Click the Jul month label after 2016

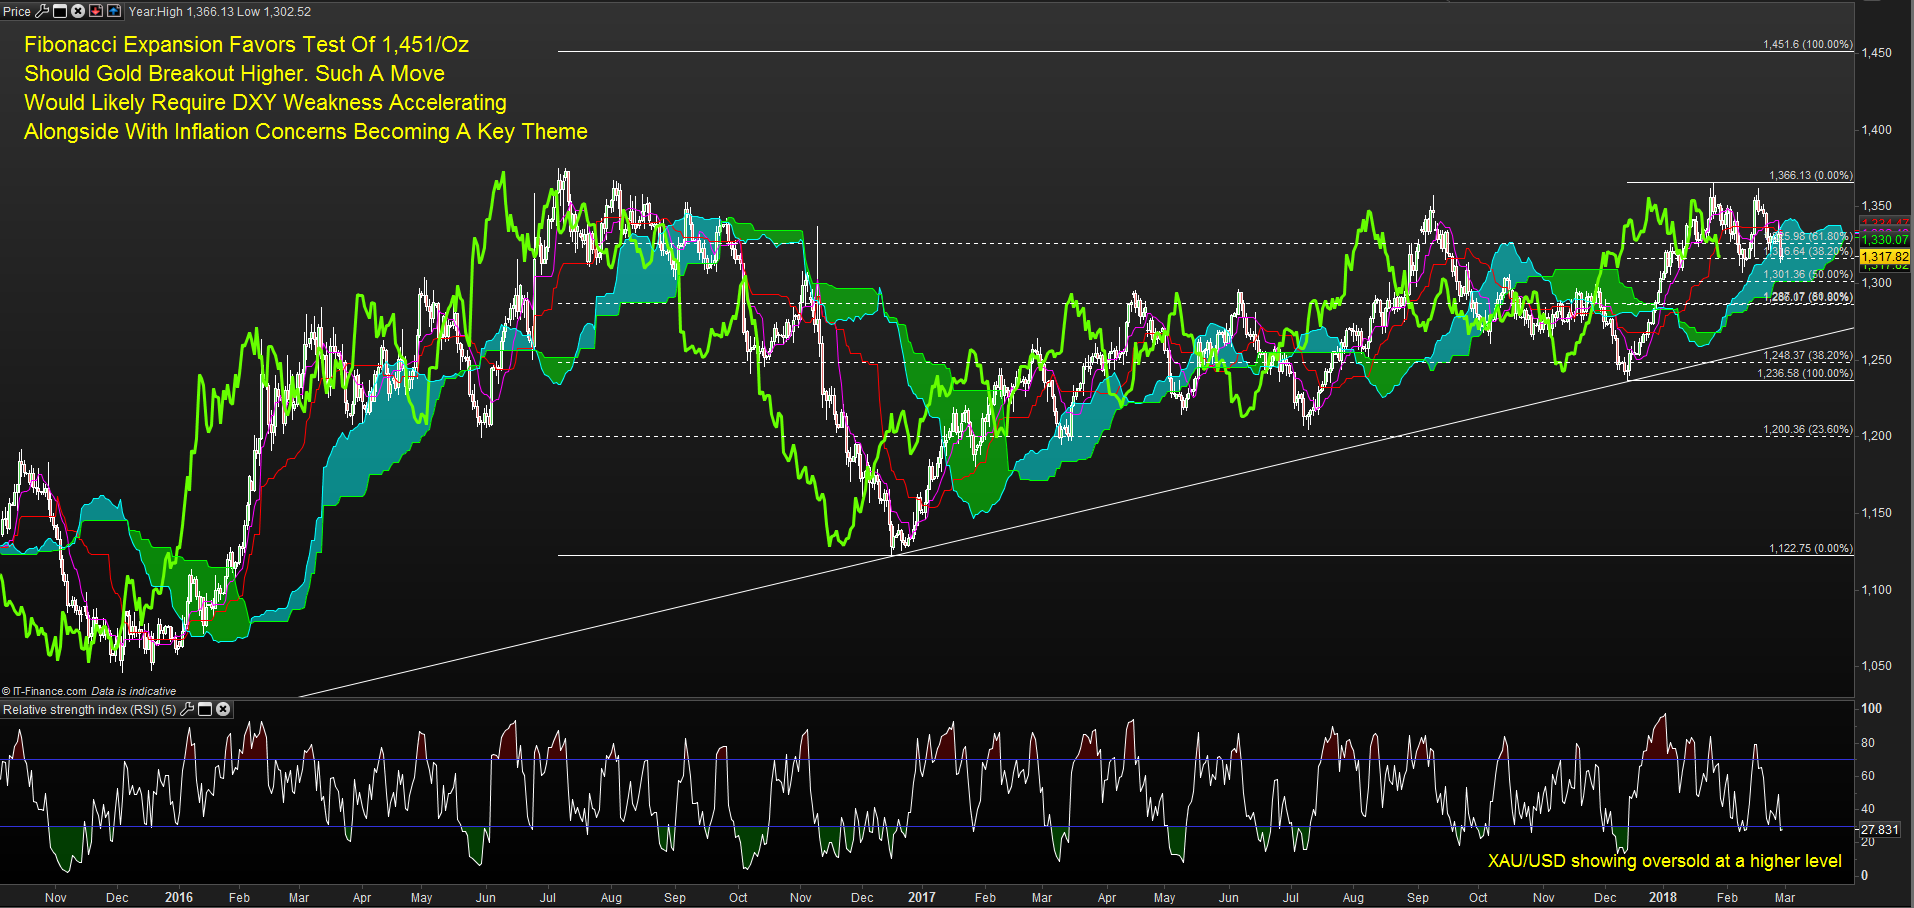coord(548,897)
